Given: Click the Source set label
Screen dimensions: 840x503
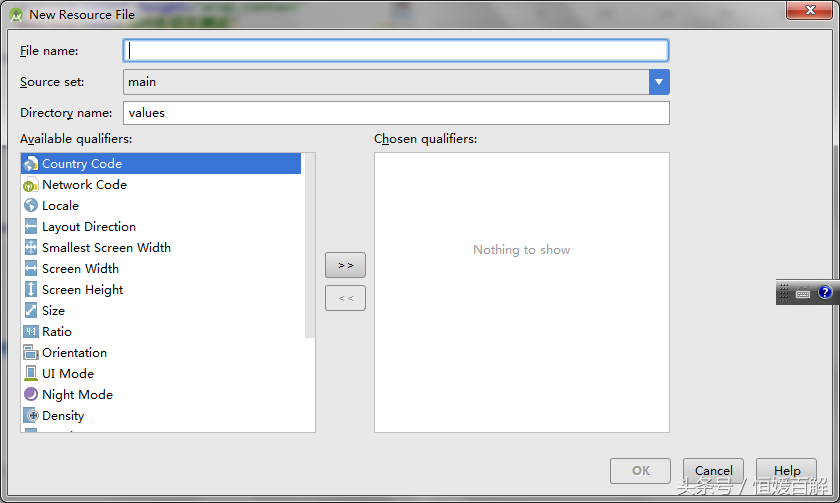Looking at the screenshot, I should pos(52,82).
